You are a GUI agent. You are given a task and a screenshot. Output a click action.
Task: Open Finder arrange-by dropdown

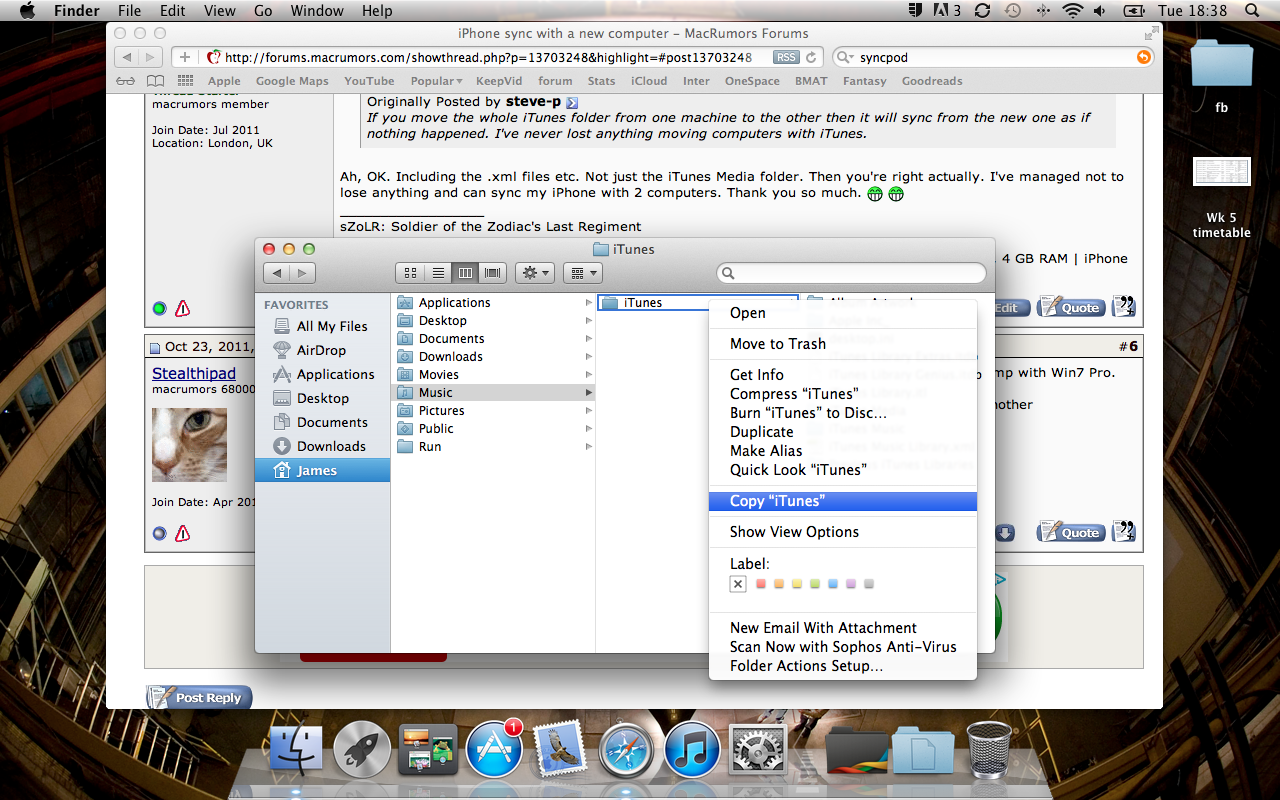582,272
